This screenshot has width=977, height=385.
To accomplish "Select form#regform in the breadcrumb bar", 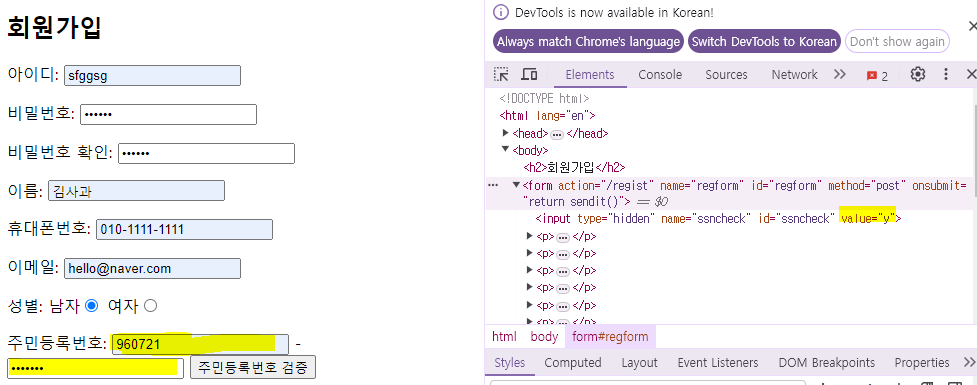I will pos(610,337).
